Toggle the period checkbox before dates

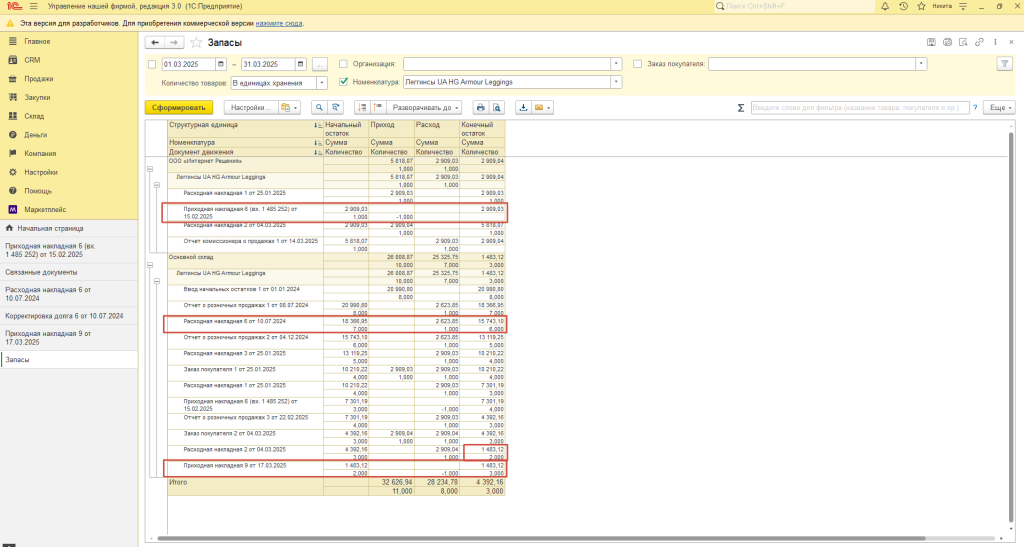click(x=152, y=65)
